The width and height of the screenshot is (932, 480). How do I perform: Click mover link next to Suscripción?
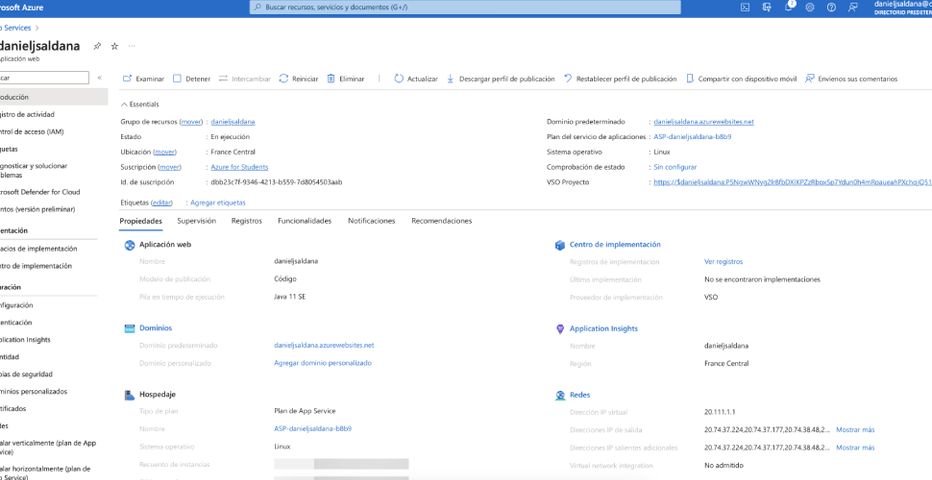(x=169, y=167)
